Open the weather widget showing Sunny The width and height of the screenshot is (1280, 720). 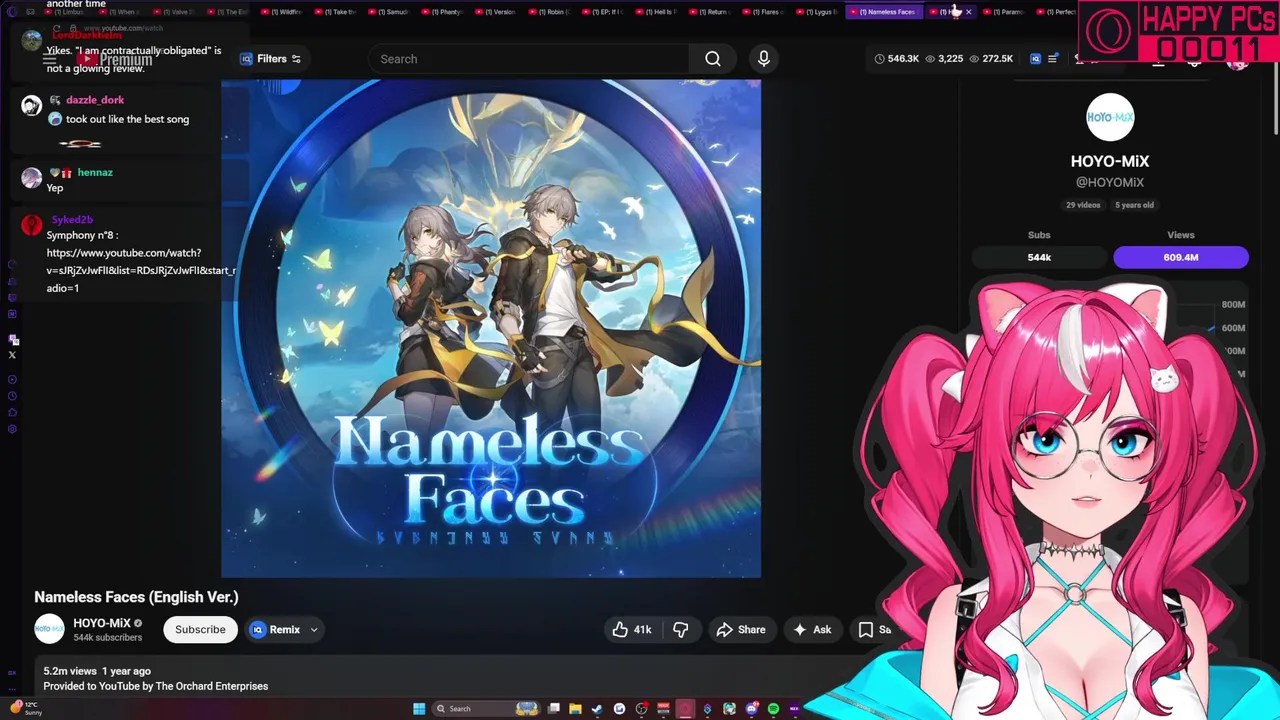tap(24, 708)
